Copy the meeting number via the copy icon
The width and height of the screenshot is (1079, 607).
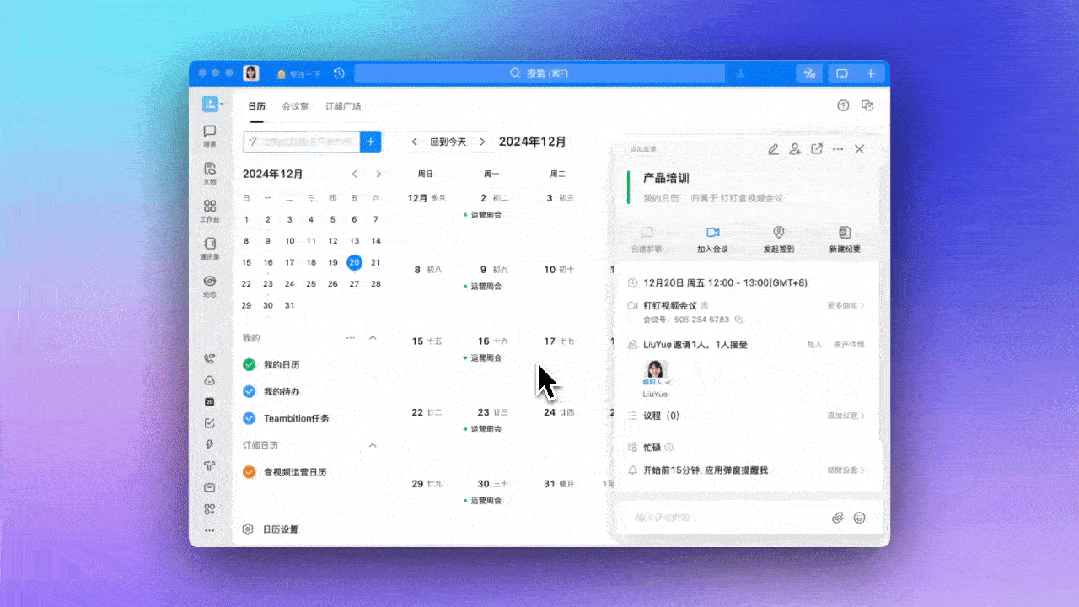pyautogui.click(x=739, y=319)
